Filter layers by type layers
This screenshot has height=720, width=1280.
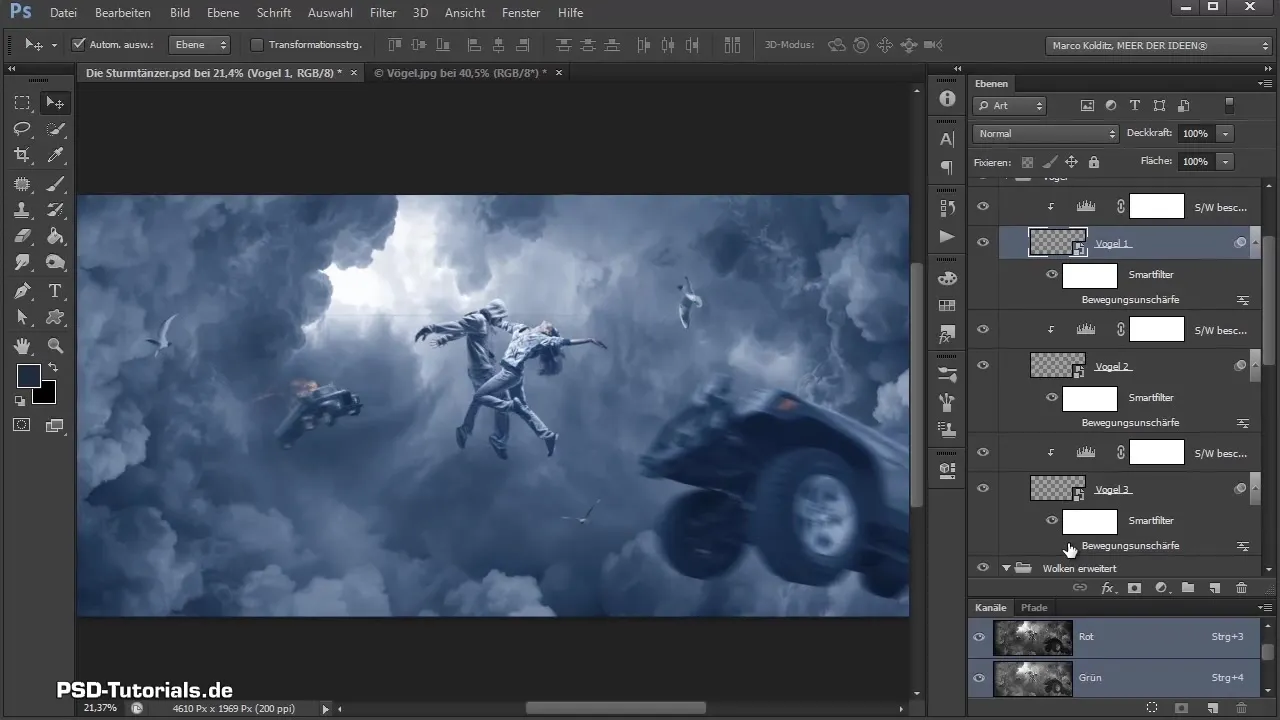click(x=1135, y=106)
